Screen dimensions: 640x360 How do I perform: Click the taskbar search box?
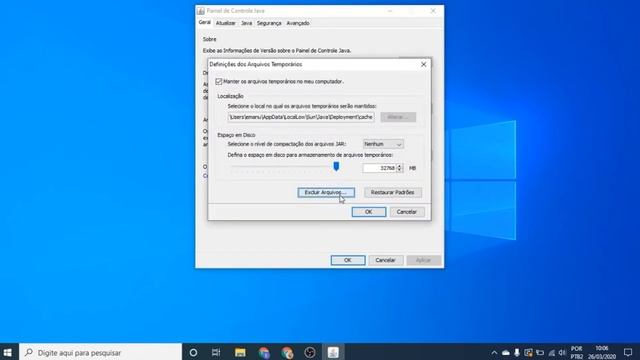point(100,352)
